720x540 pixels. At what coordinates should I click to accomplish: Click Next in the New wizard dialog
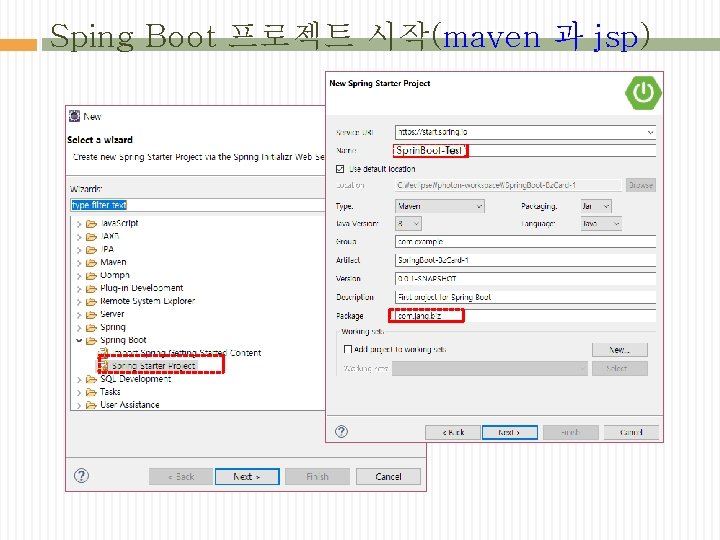(x=247, y=477)
